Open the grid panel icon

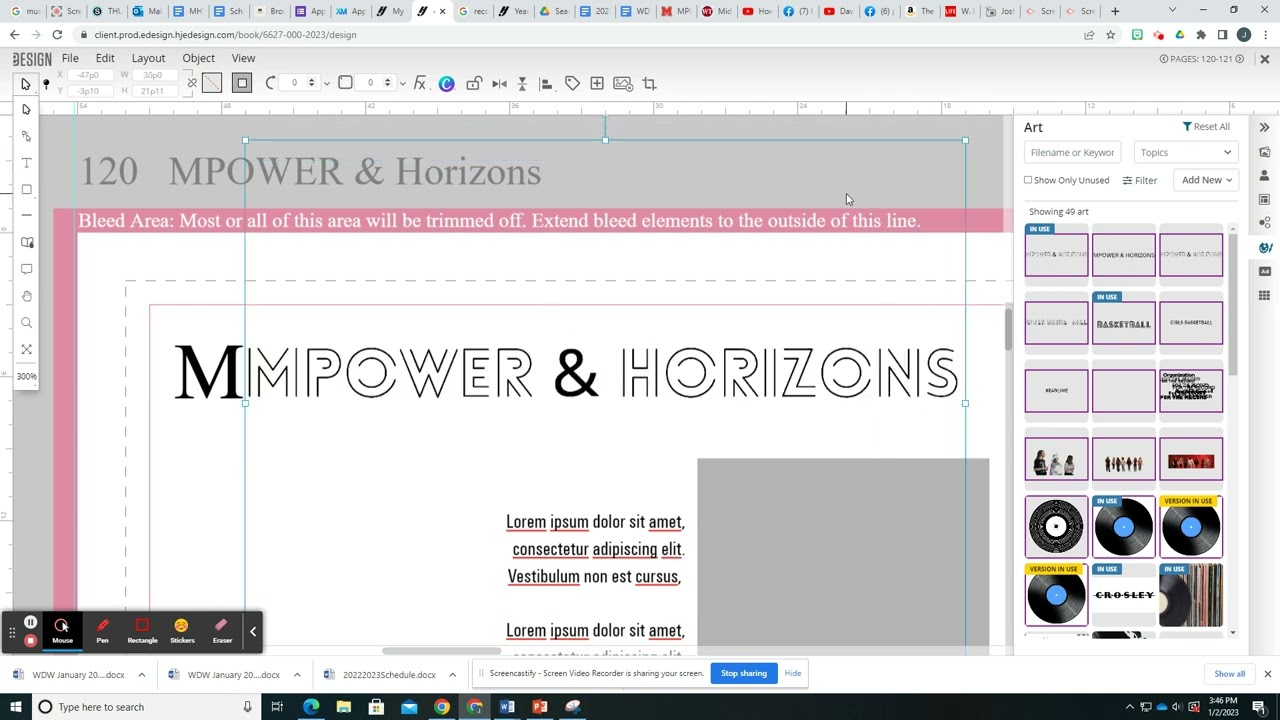(1265, 295)
